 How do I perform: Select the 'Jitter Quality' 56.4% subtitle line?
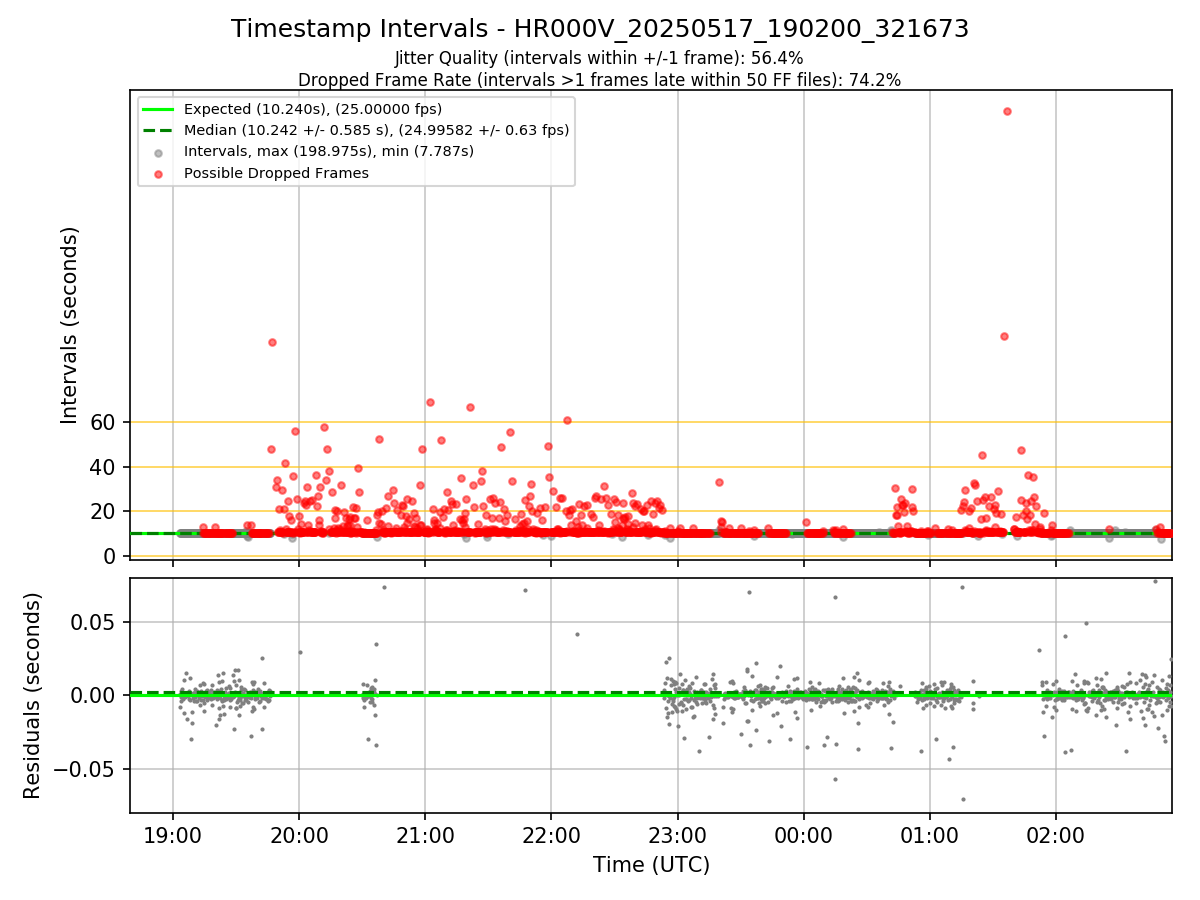coord(599,58)
